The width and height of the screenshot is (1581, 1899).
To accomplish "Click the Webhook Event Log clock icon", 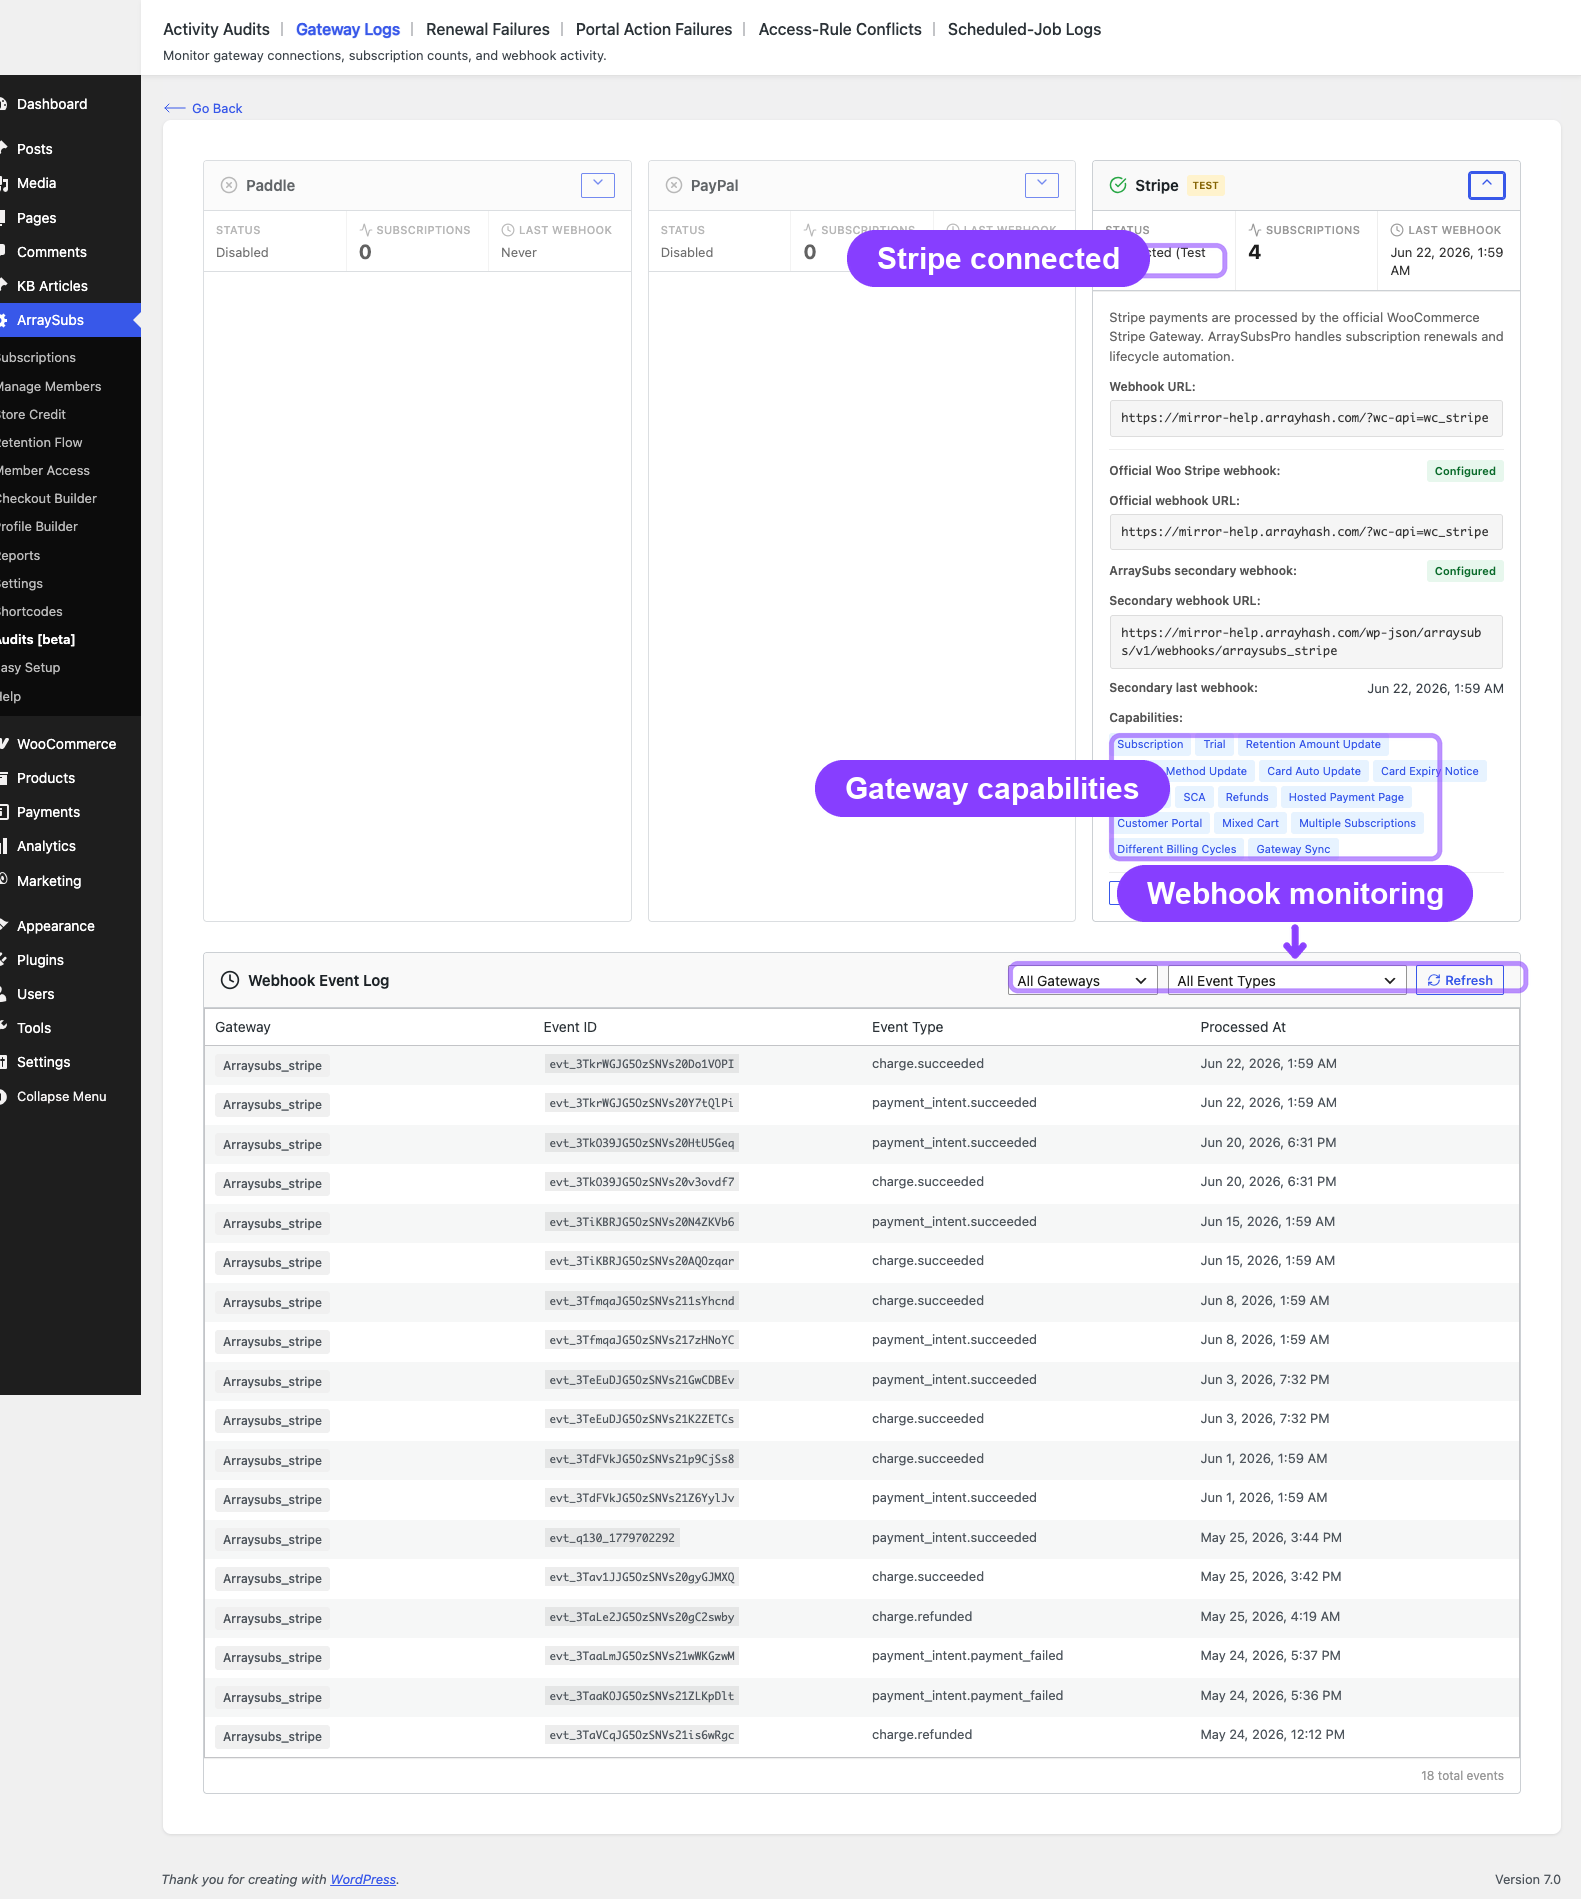I will pos(230,980).
